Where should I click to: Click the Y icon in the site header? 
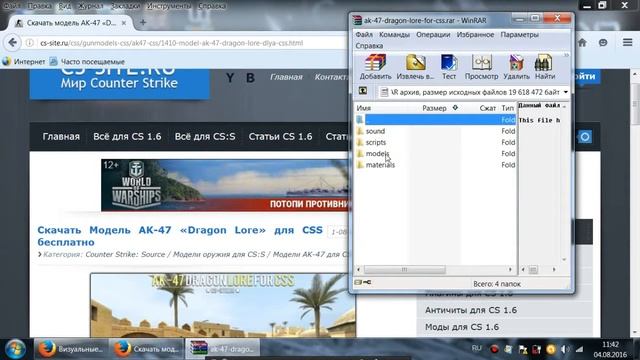click(230, 77)
